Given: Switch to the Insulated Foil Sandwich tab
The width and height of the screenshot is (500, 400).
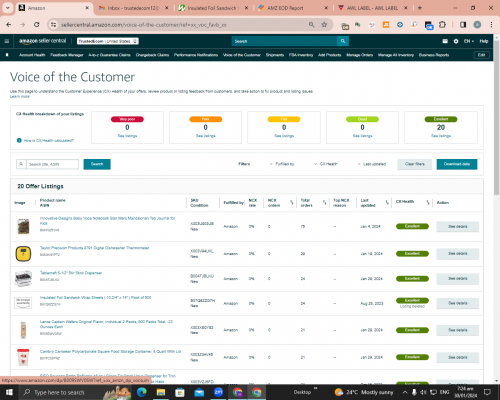Looking at the screenshot, I should point(212,8).
